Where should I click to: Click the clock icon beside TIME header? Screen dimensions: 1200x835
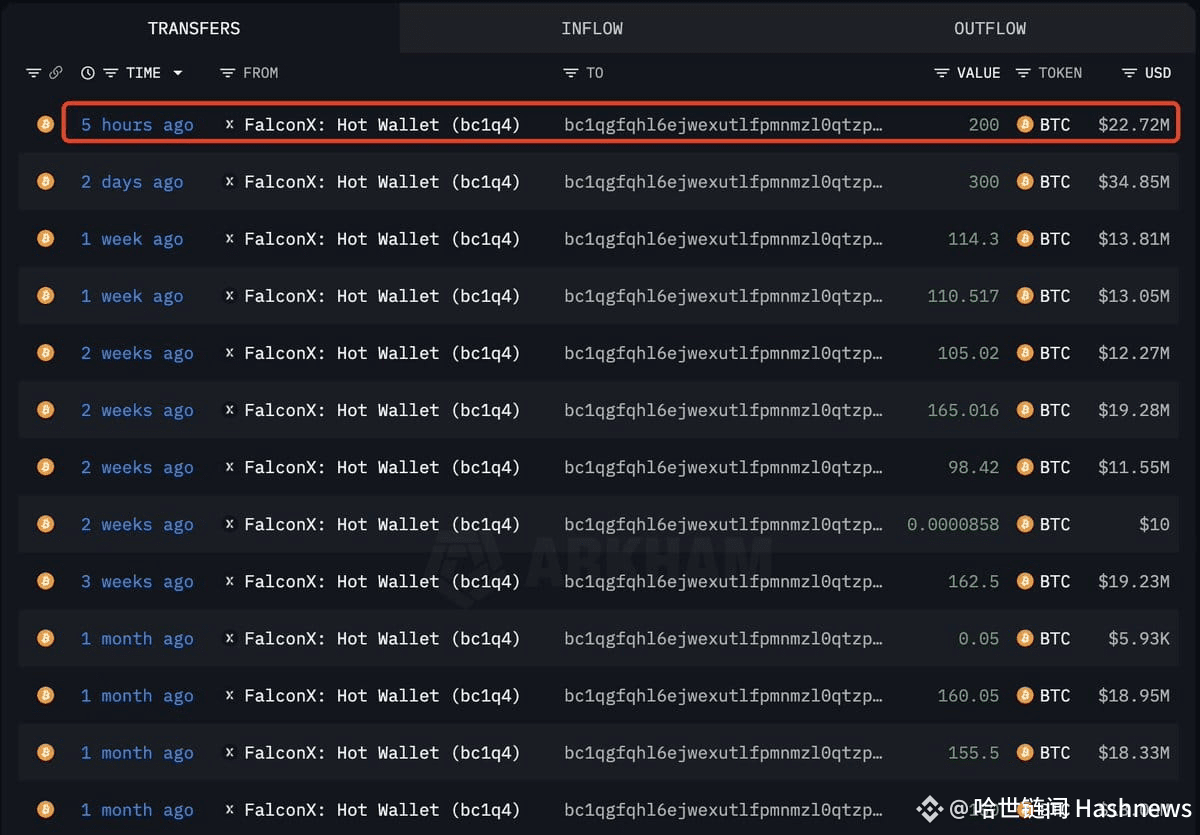click(88, 73)
